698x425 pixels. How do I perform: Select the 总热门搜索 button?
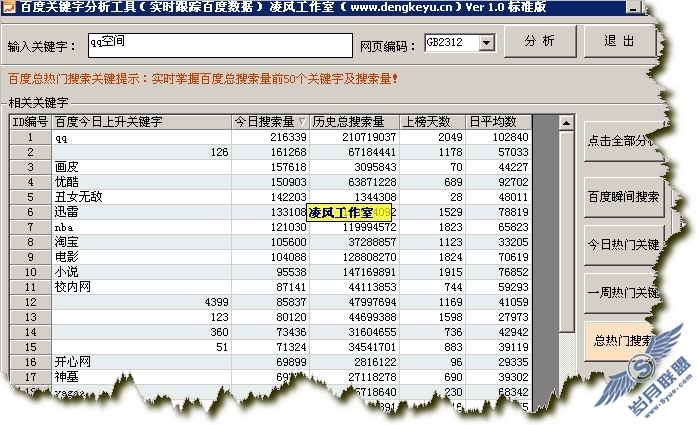(x=620, y=341)
